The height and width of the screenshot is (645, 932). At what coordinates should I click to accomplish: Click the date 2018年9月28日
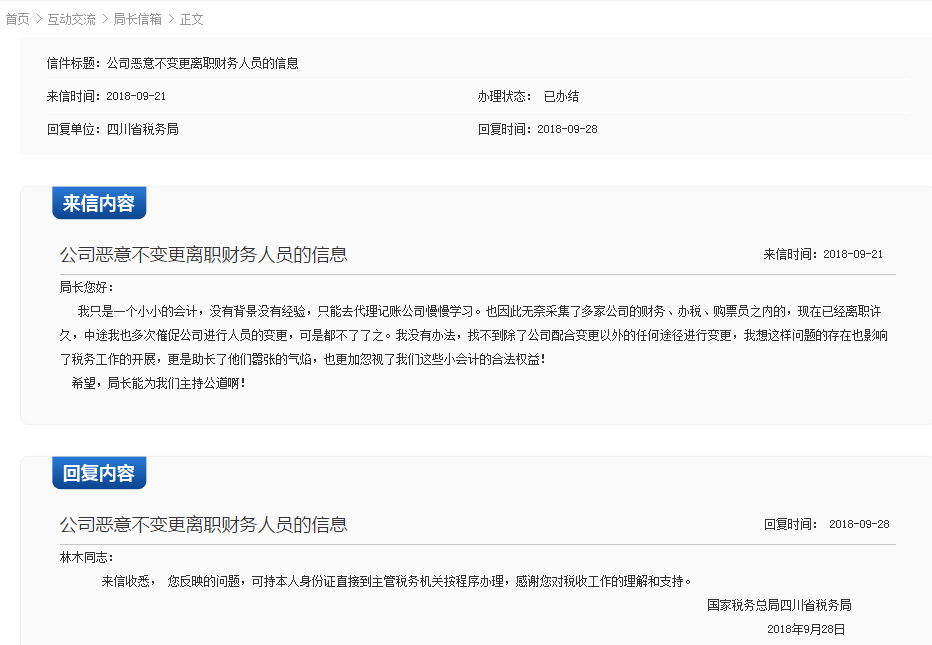click(806, 629)
